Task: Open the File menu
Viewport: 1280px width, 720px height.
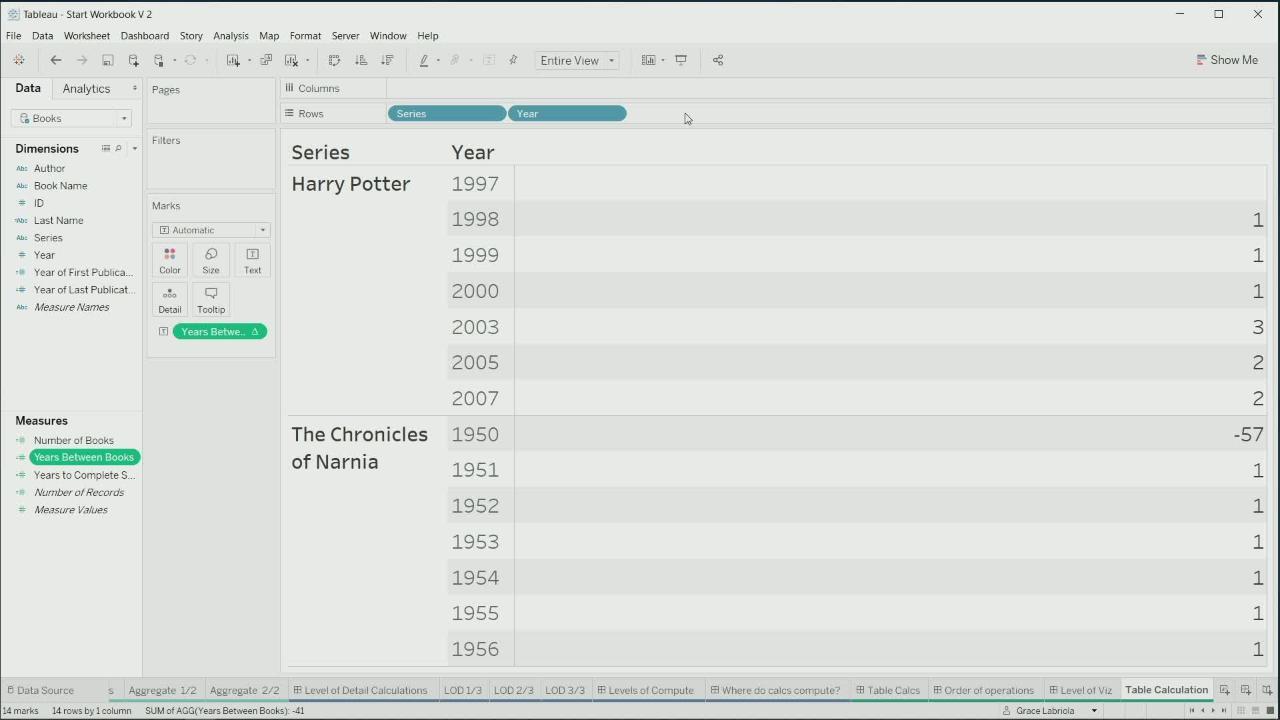Action: tap(13, 35)
